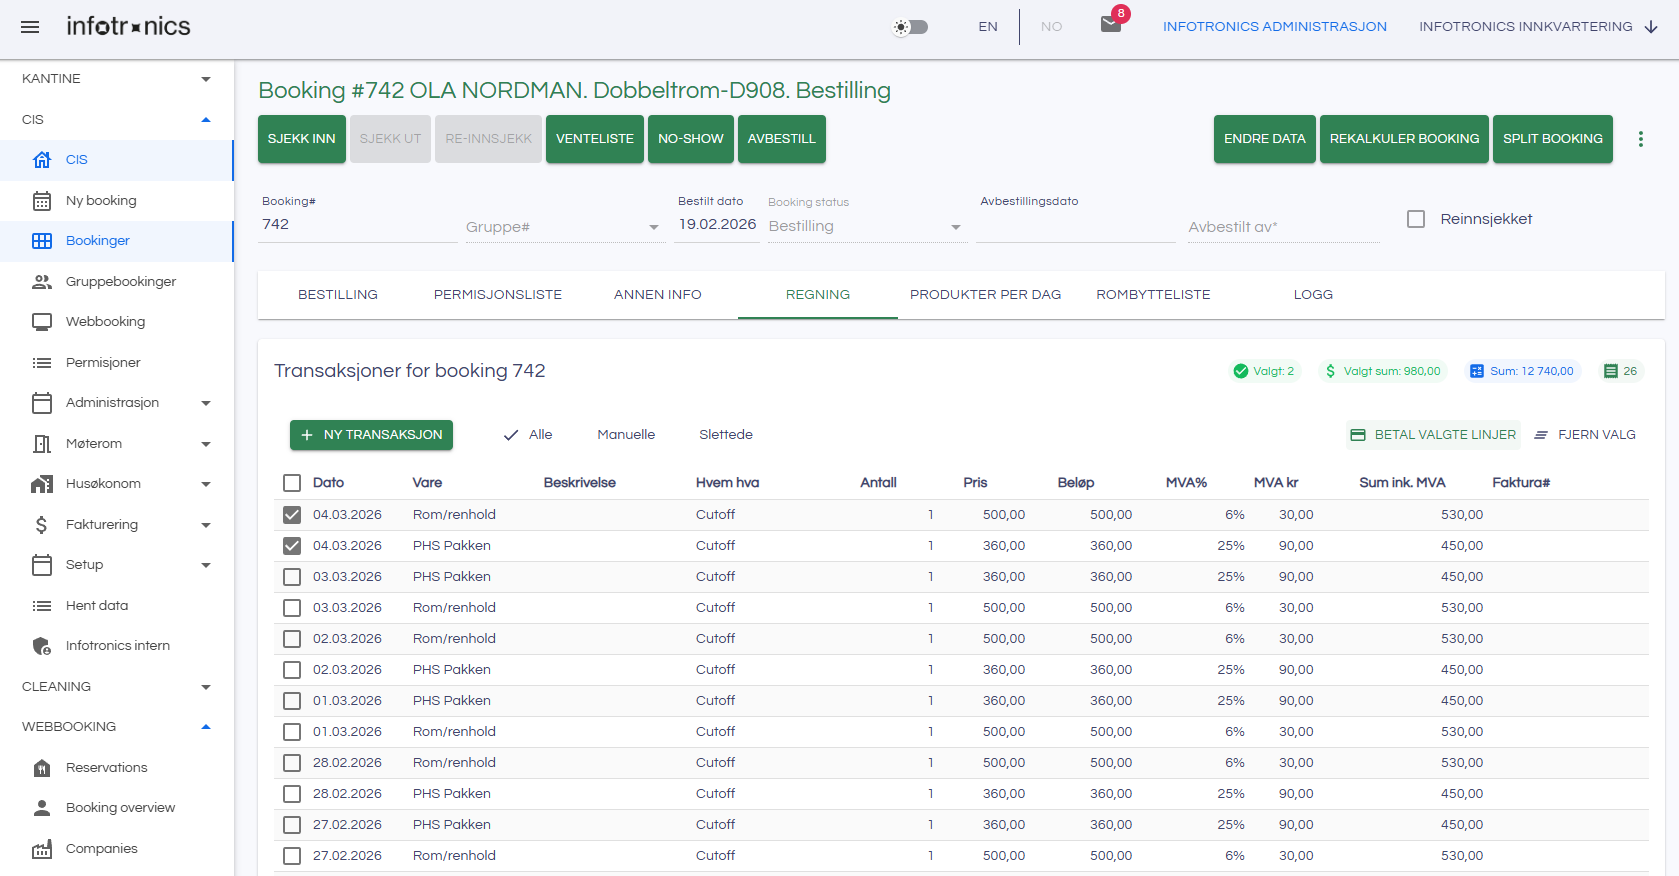Click the Companies factory icon
Screen dimensions: 1679x876
point(42,849)
